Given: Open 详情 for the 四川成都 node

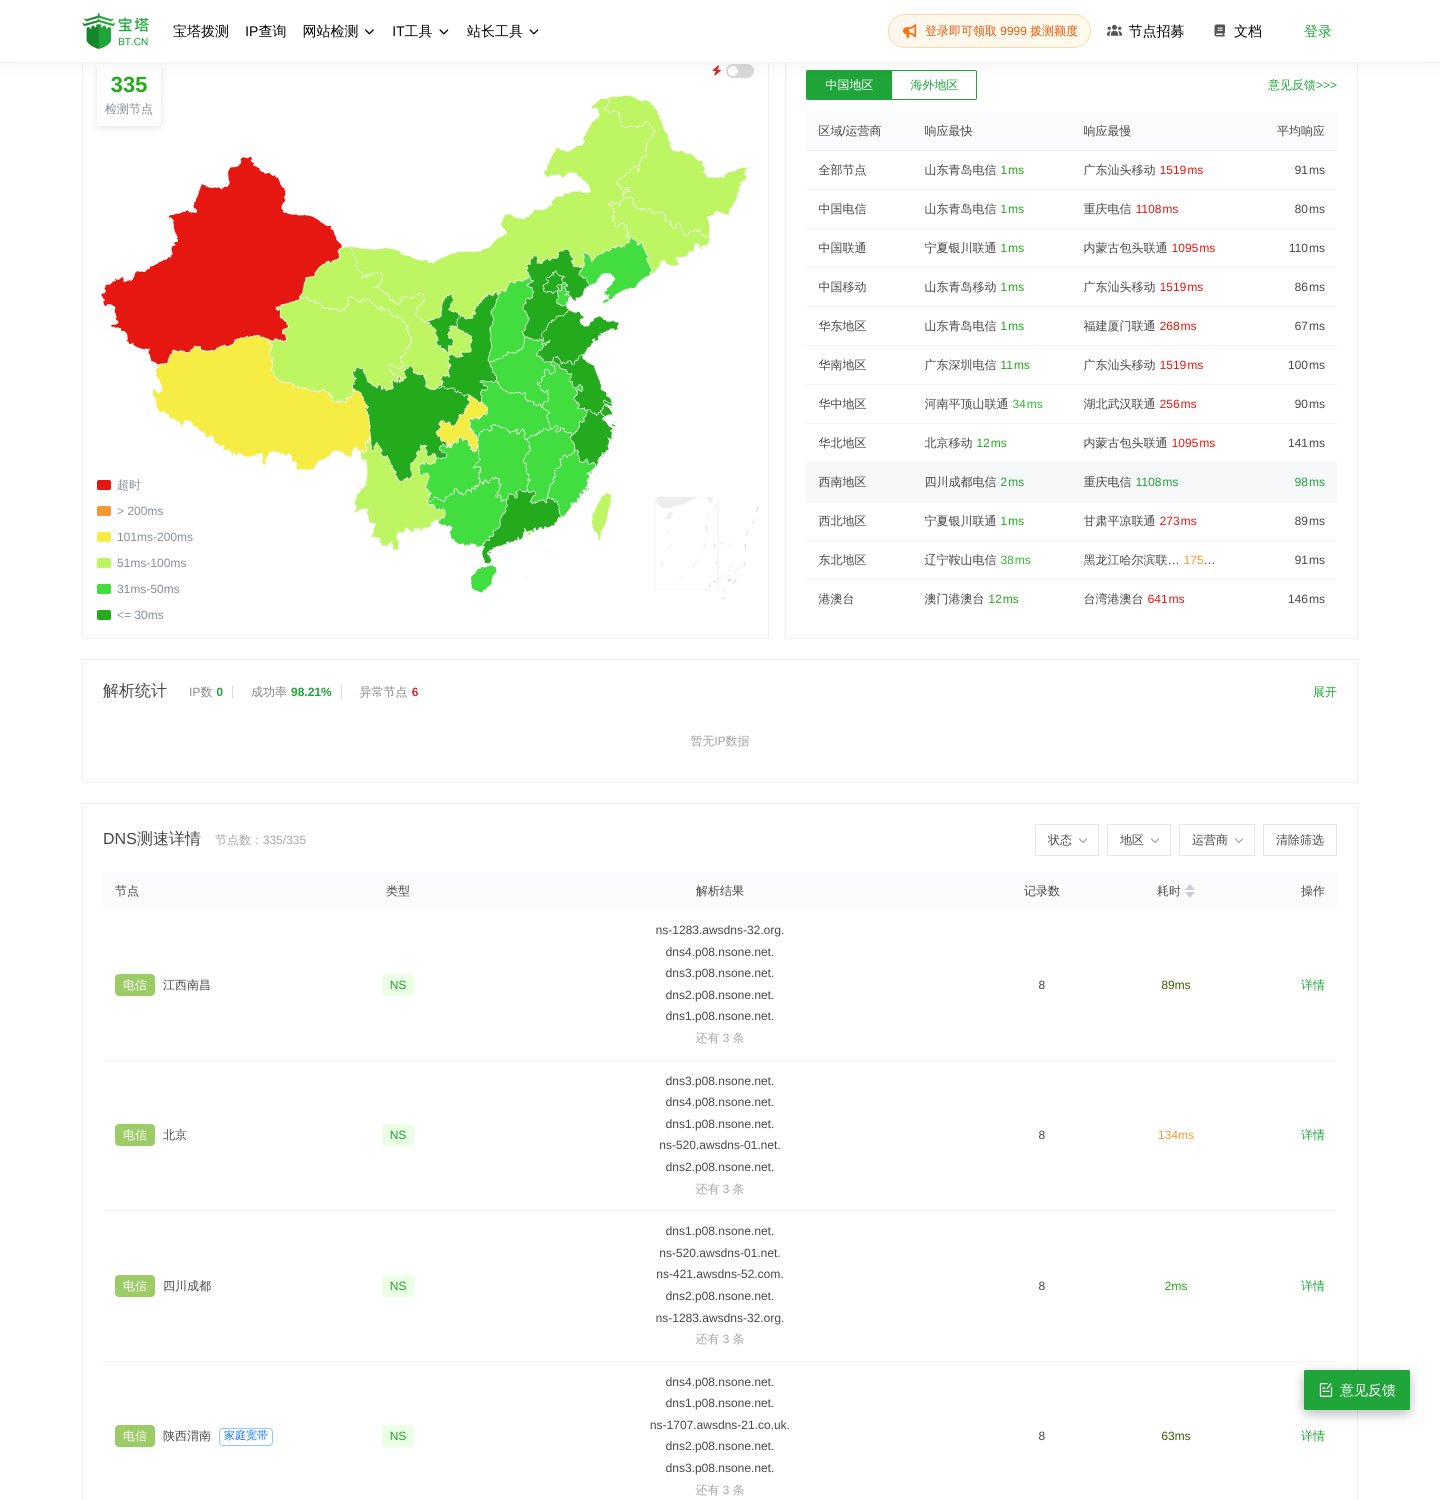Looking at the screenshot, I should (1313, 1286).
